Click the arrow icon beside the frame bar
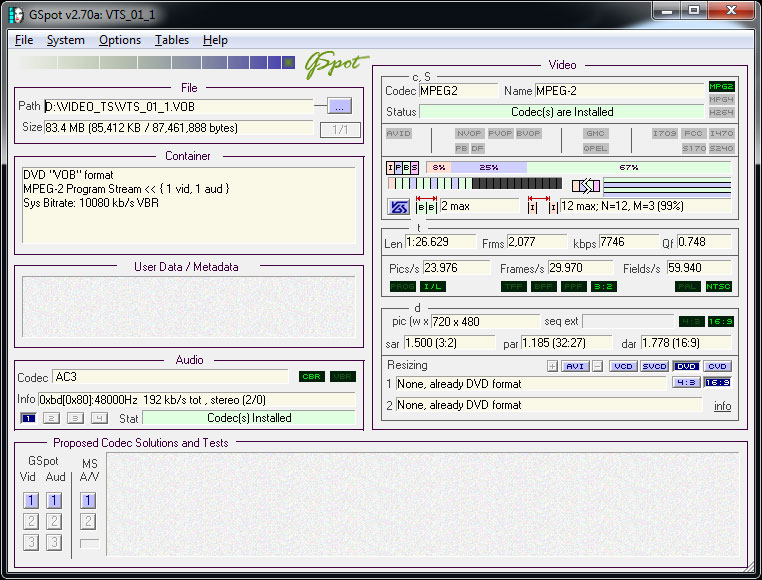 click(586, 185)
